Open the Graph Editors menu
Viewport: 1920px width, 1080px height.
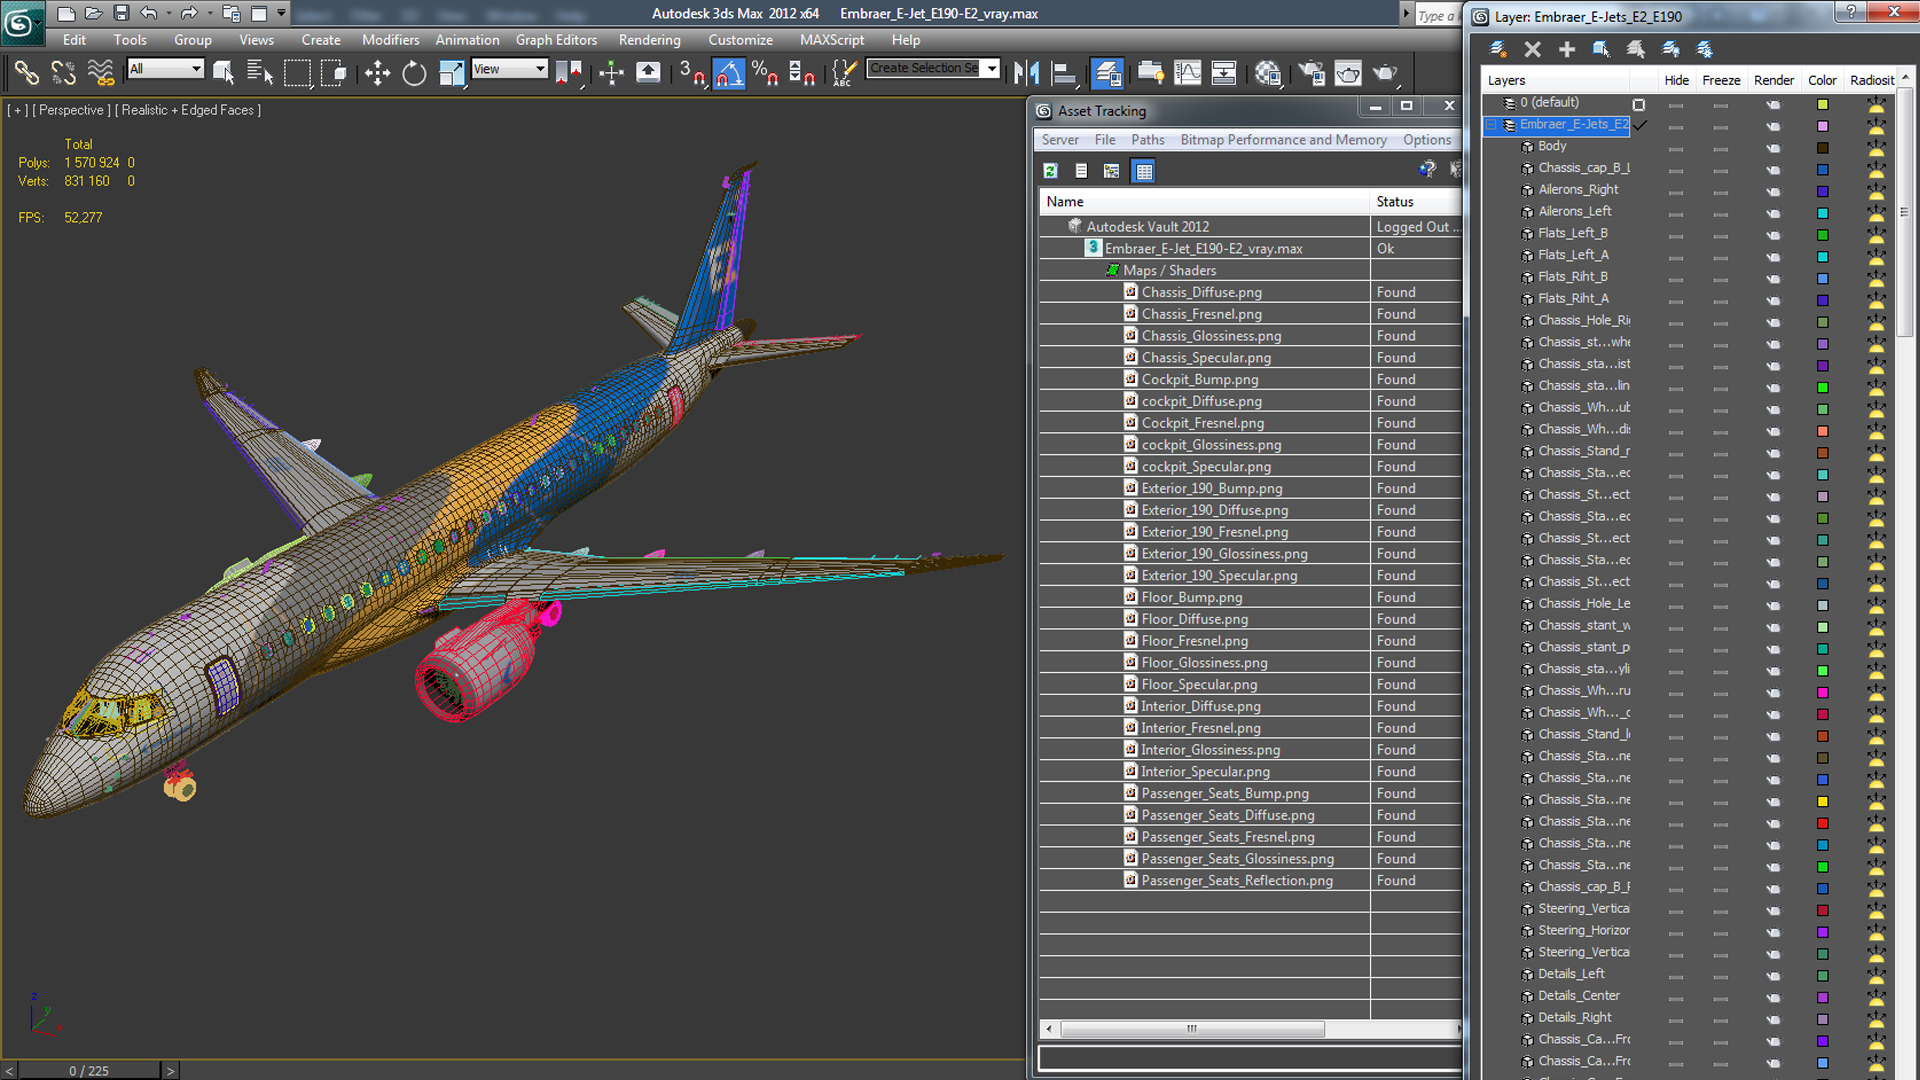[x=556, y=40]
